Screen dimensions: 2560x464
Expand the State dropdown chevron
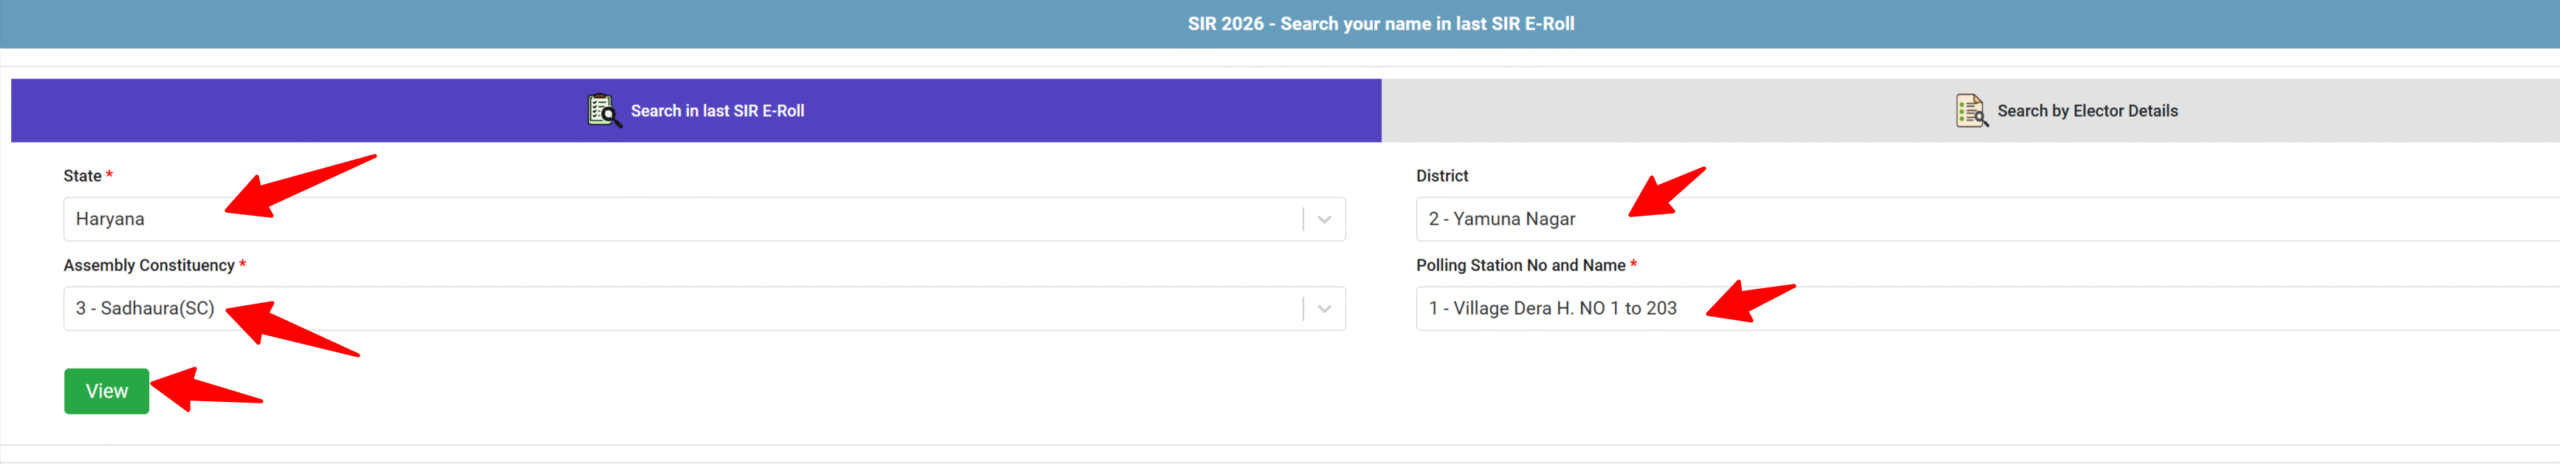click(1324, 220)
